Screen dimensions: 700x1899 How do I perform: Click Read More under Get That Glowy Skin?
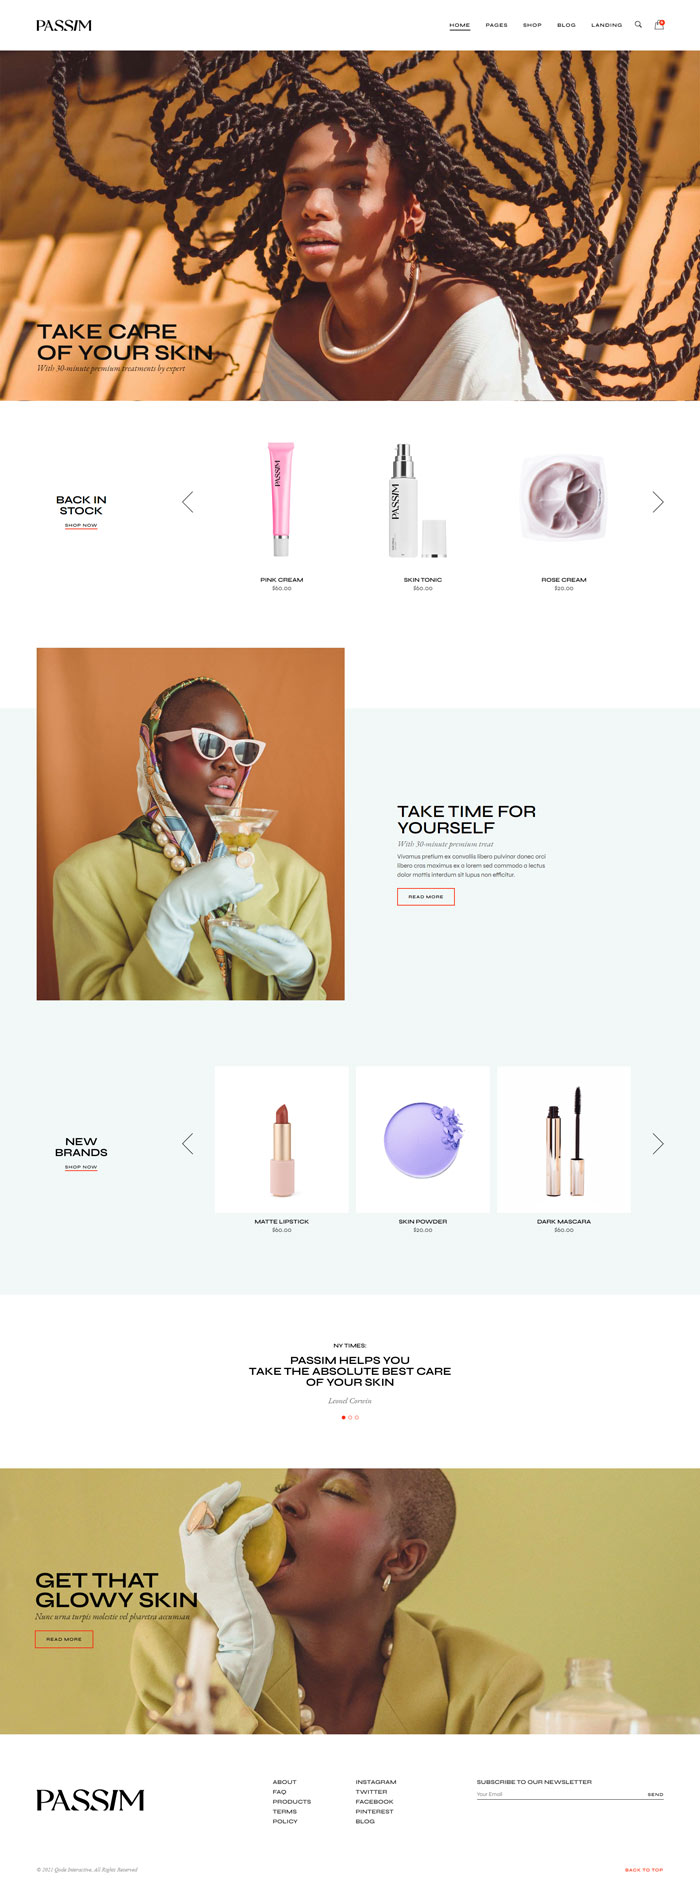[64, 1639]
